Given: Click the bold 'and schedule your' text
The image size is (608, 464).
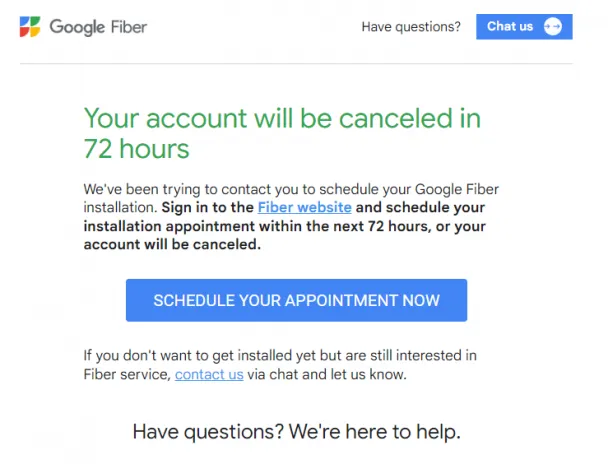Looking at the screenshot, I should [x=420, y=207].
